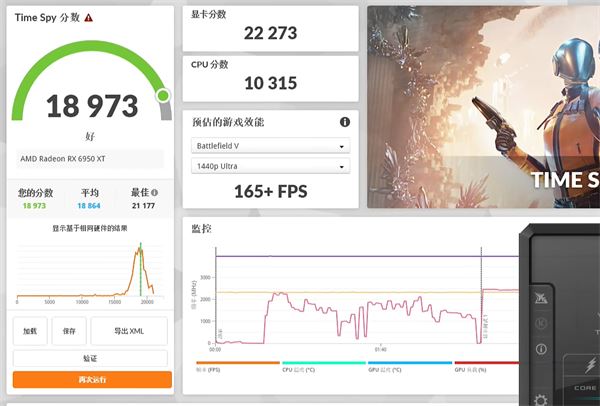Click the green score gauge indicator knob

tap(163, 96)
